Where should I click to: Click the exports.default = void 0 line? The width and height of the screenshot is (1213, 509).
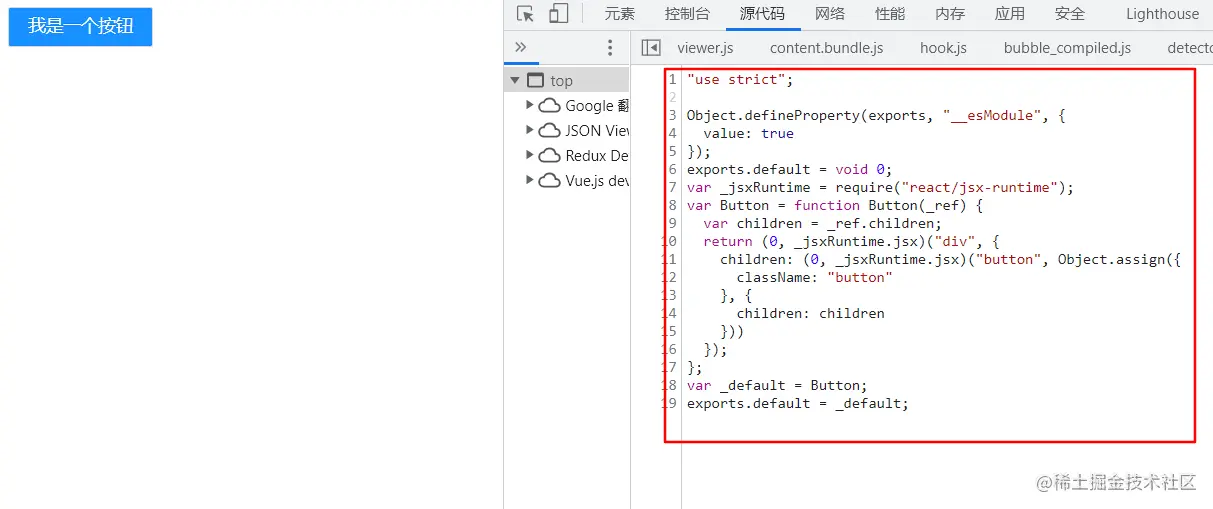(788, 169)
